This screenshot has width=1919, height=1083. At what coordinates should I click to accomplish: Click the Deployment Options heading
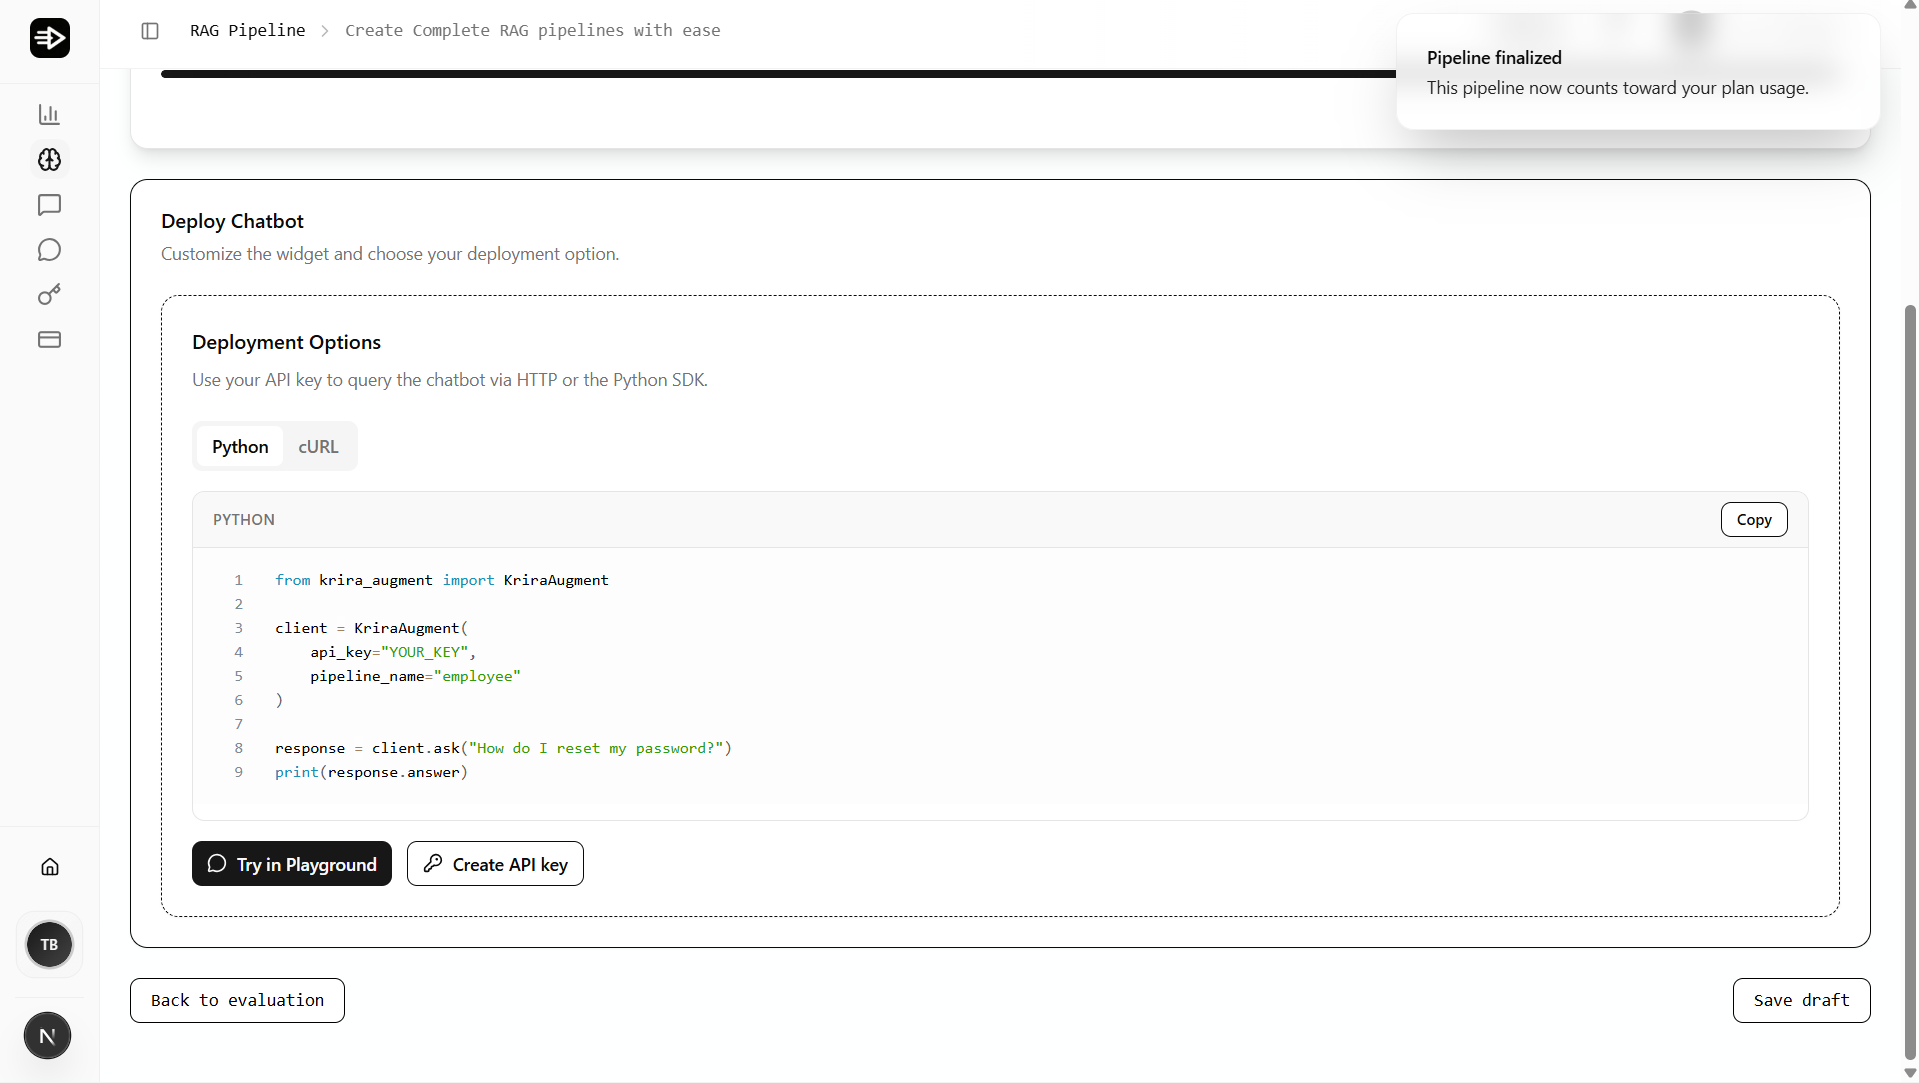[286, 342]
